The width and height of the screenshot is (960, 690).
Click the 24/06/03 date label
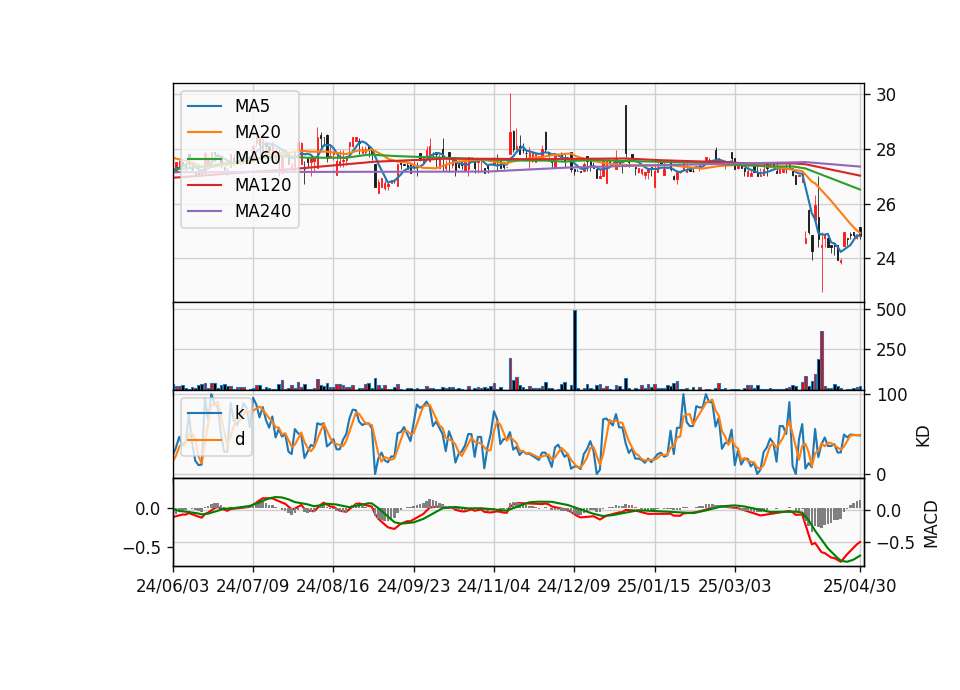(x=173, y=586)
